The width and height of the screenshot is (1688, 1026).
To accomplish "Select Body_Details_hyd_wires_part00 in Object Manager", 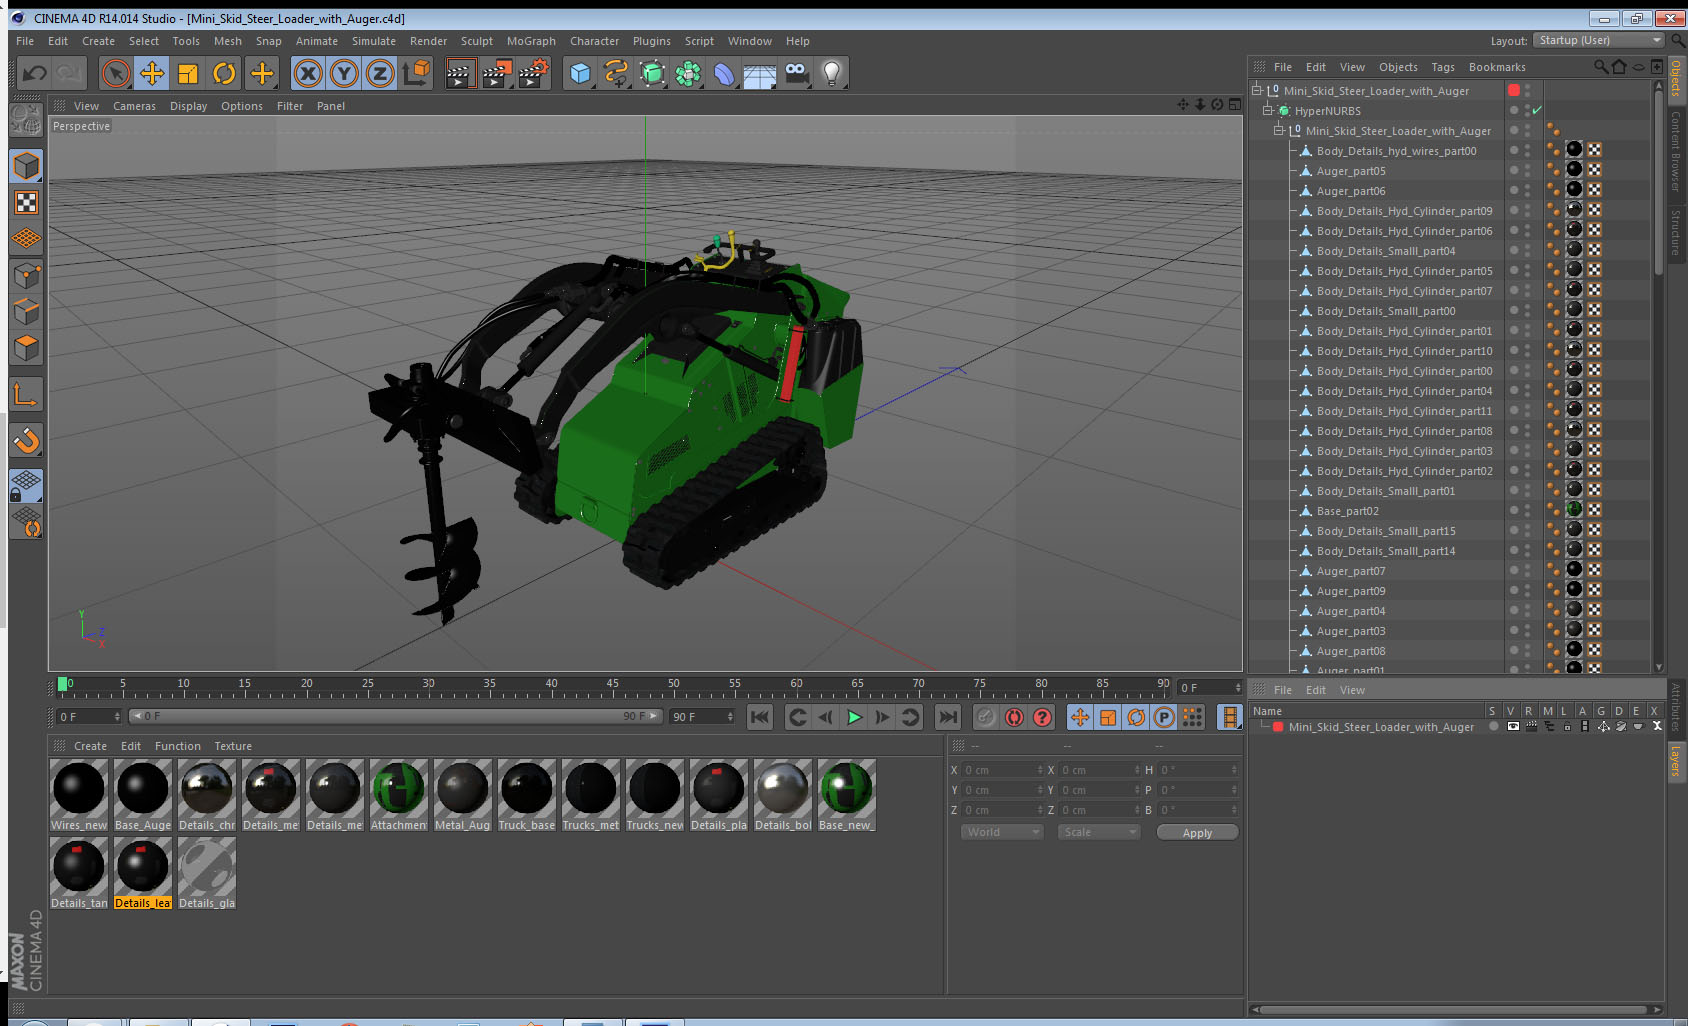I will [x=1396, y=151].
